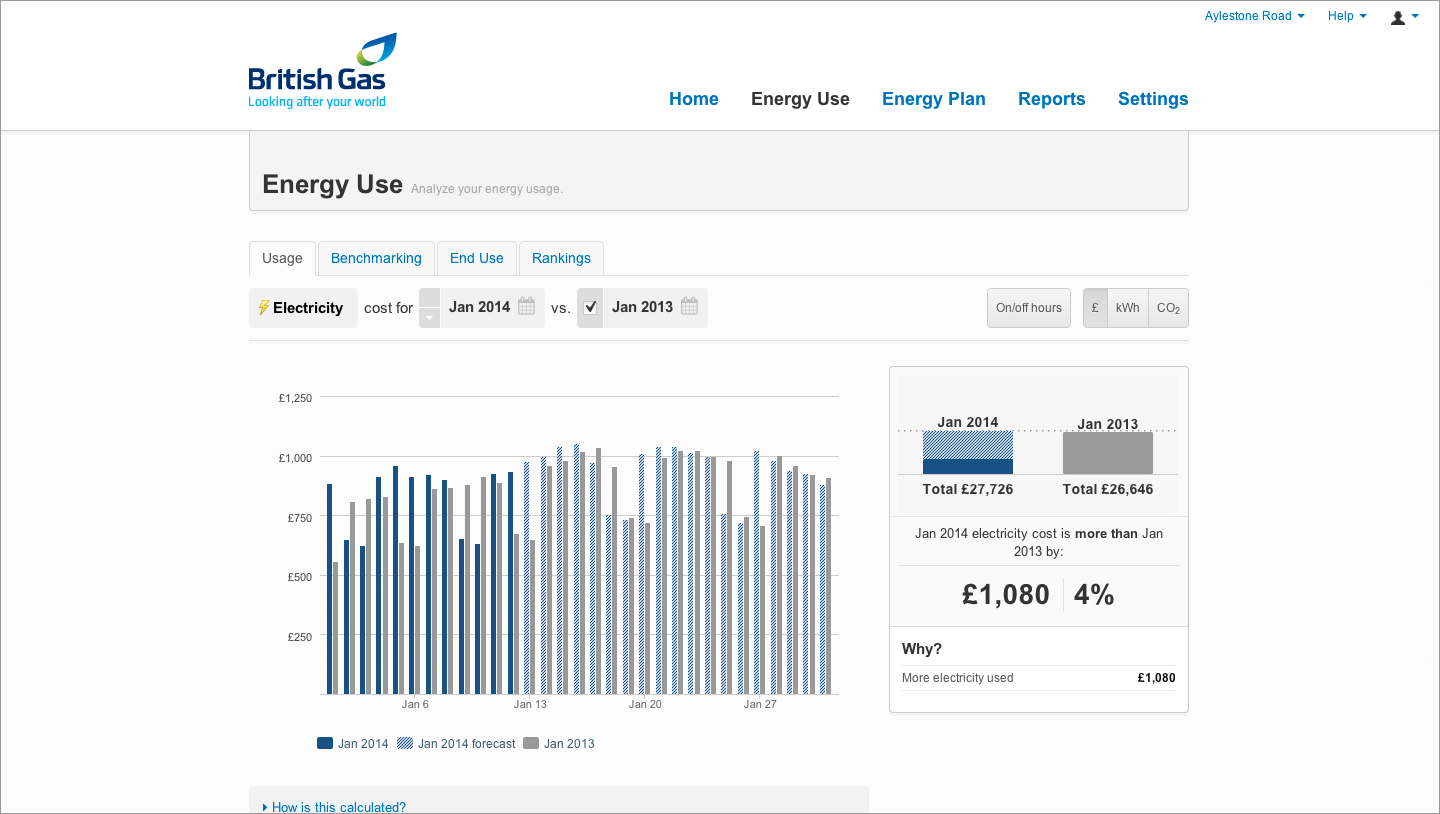Switch units to pounds (£)
Viewport: 1440px width, 814px height.
pyautogui.click(x=1095, y=308)
